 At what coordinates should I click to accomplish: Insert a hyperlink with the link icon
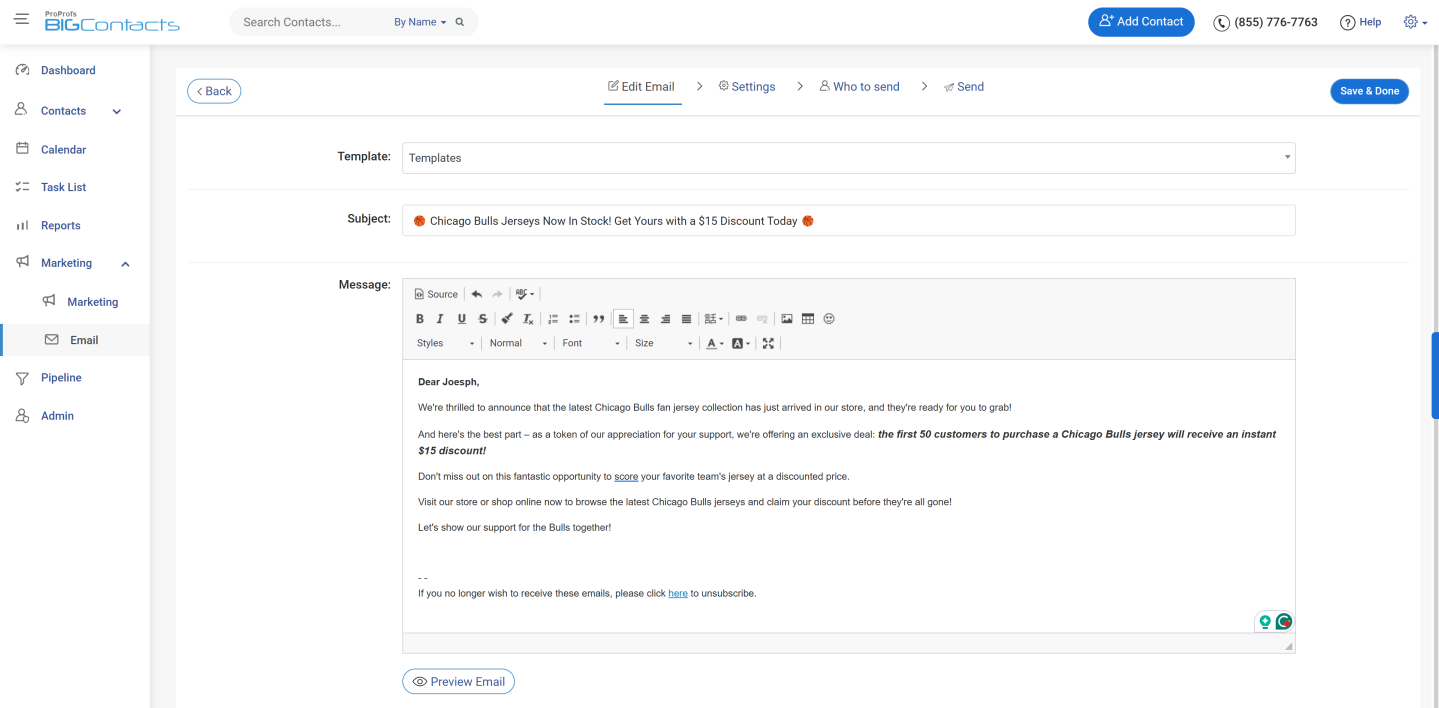point(741,319)
